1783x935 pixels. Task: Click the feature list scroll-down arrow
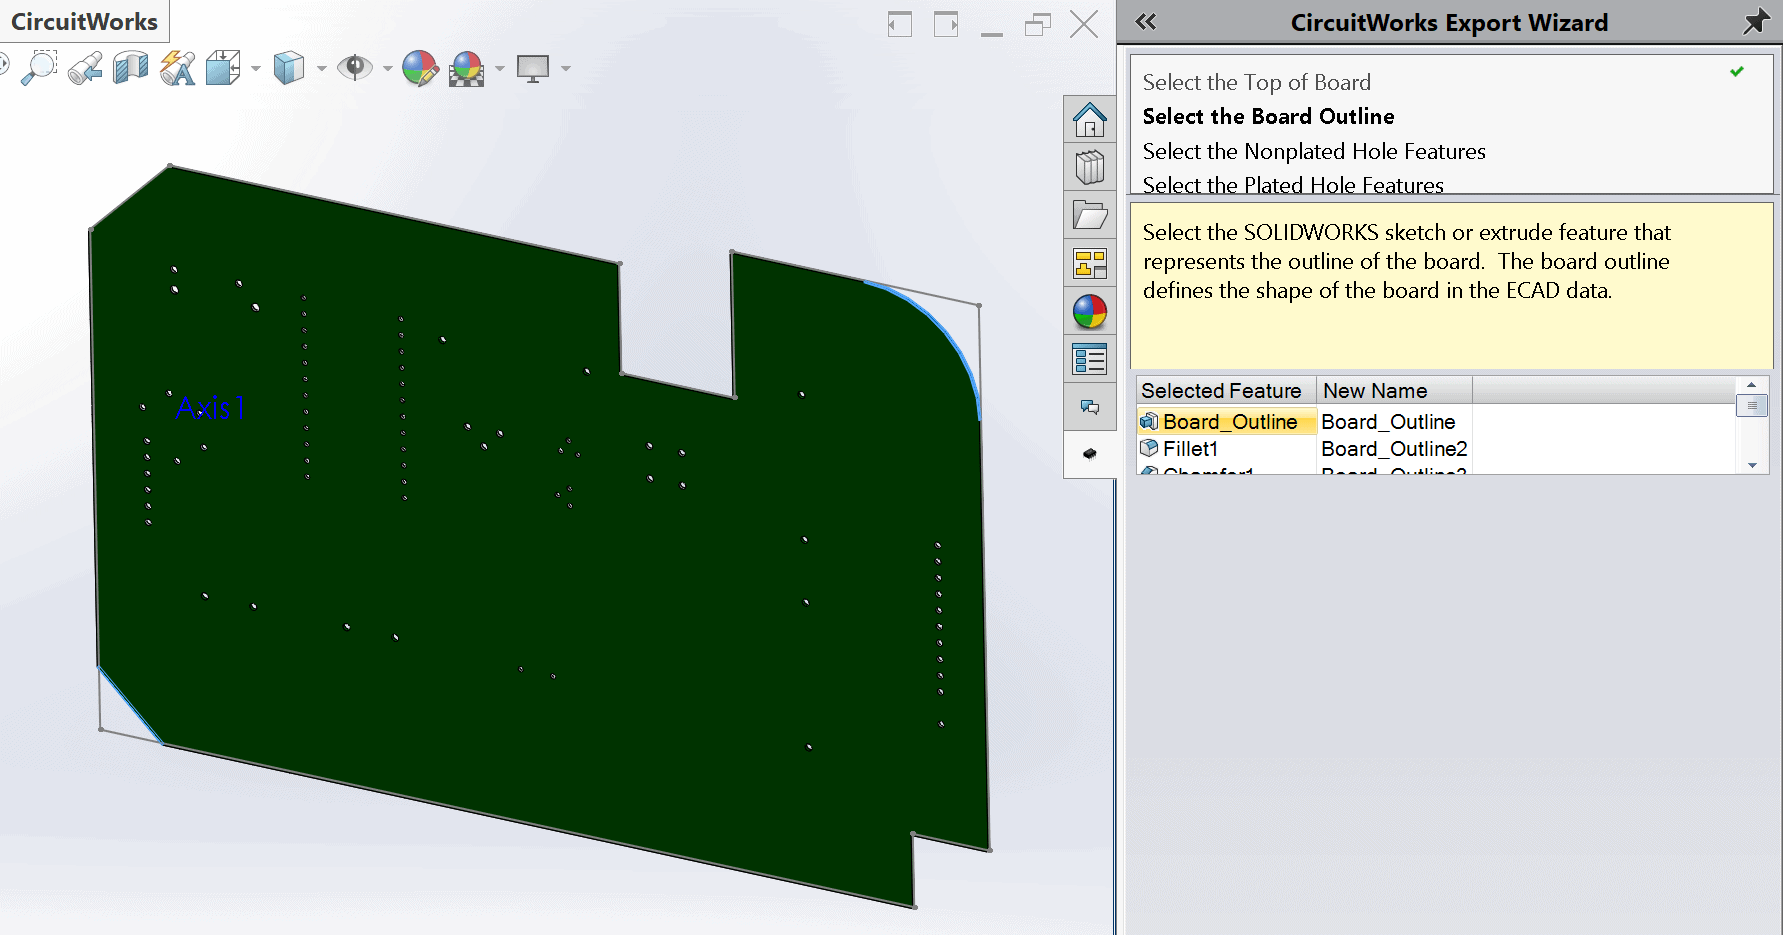pos(1752,465)
